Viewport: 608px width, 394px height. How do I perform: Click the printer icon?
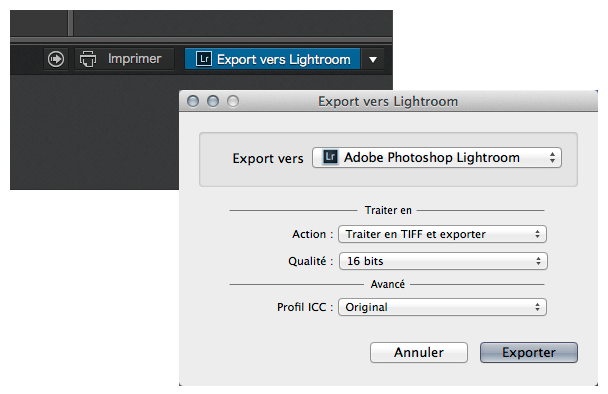88,59
